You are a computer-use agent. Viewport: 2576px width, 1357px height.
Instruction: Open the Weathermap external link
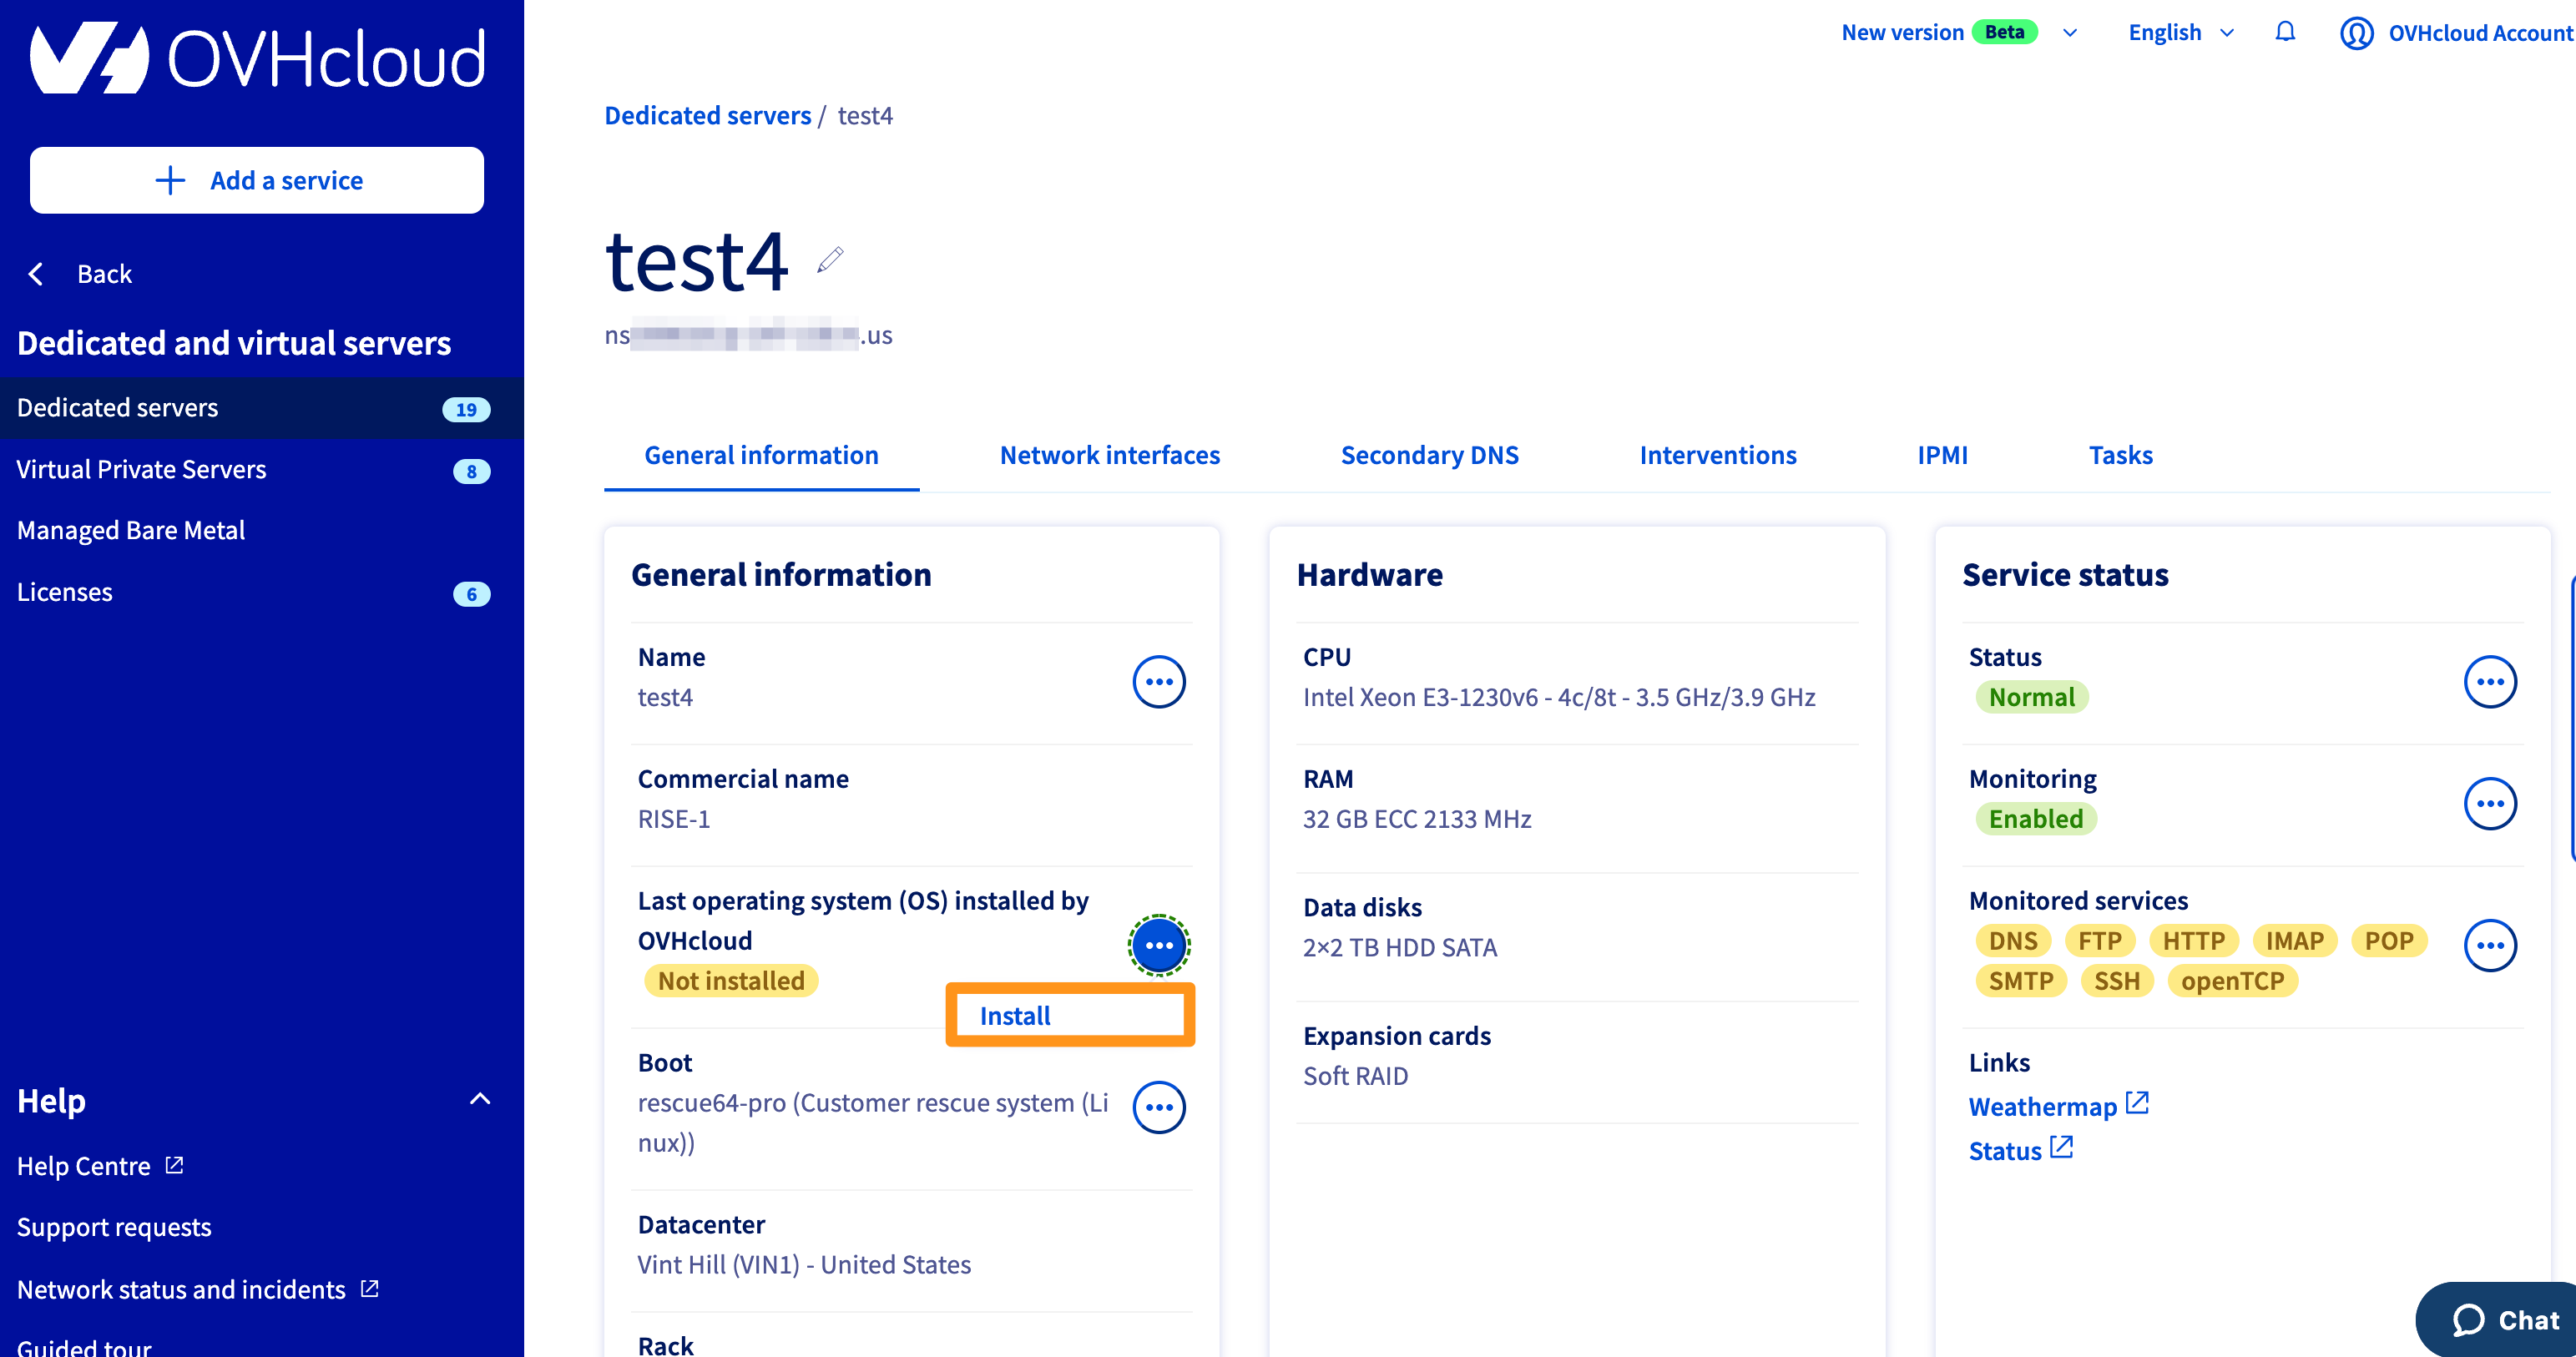(x=2043, y=1106)
